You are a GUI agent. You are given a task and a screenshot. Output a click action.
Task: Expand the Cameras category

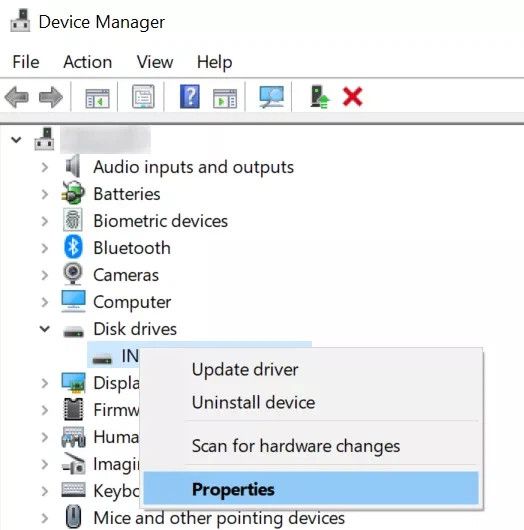coord(45,275)
